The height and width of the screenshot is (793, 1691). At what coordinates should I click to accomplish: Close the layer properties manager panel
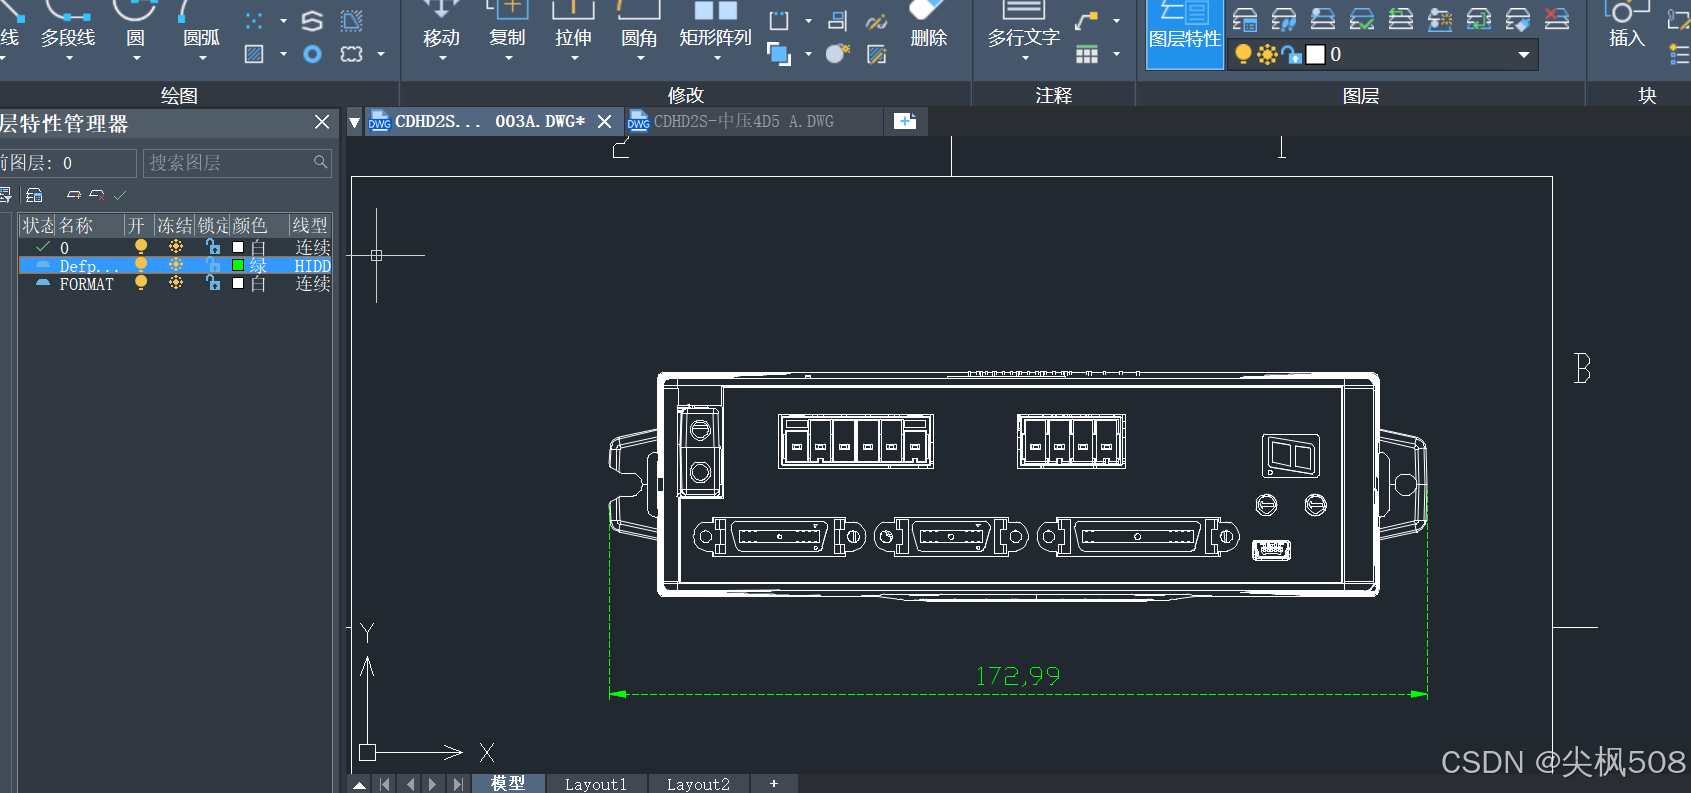click(322, 122)
